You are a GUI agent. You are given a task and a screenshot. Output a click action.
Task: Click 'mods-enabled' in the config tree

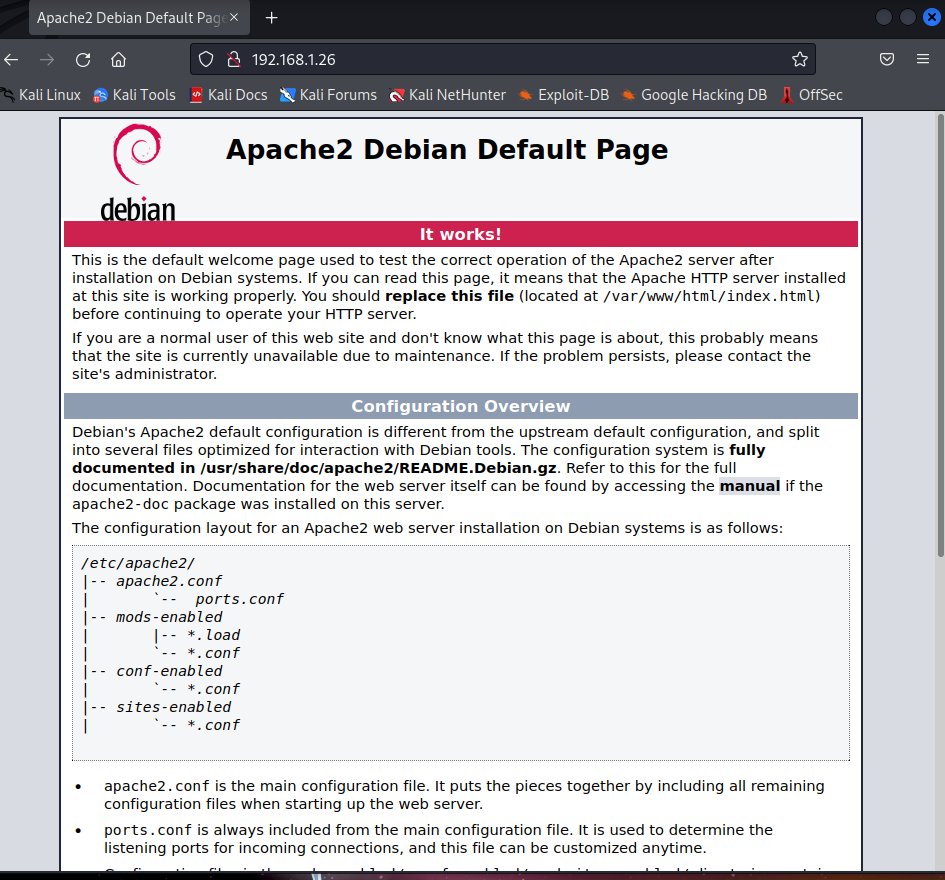(x=169, y=617)
